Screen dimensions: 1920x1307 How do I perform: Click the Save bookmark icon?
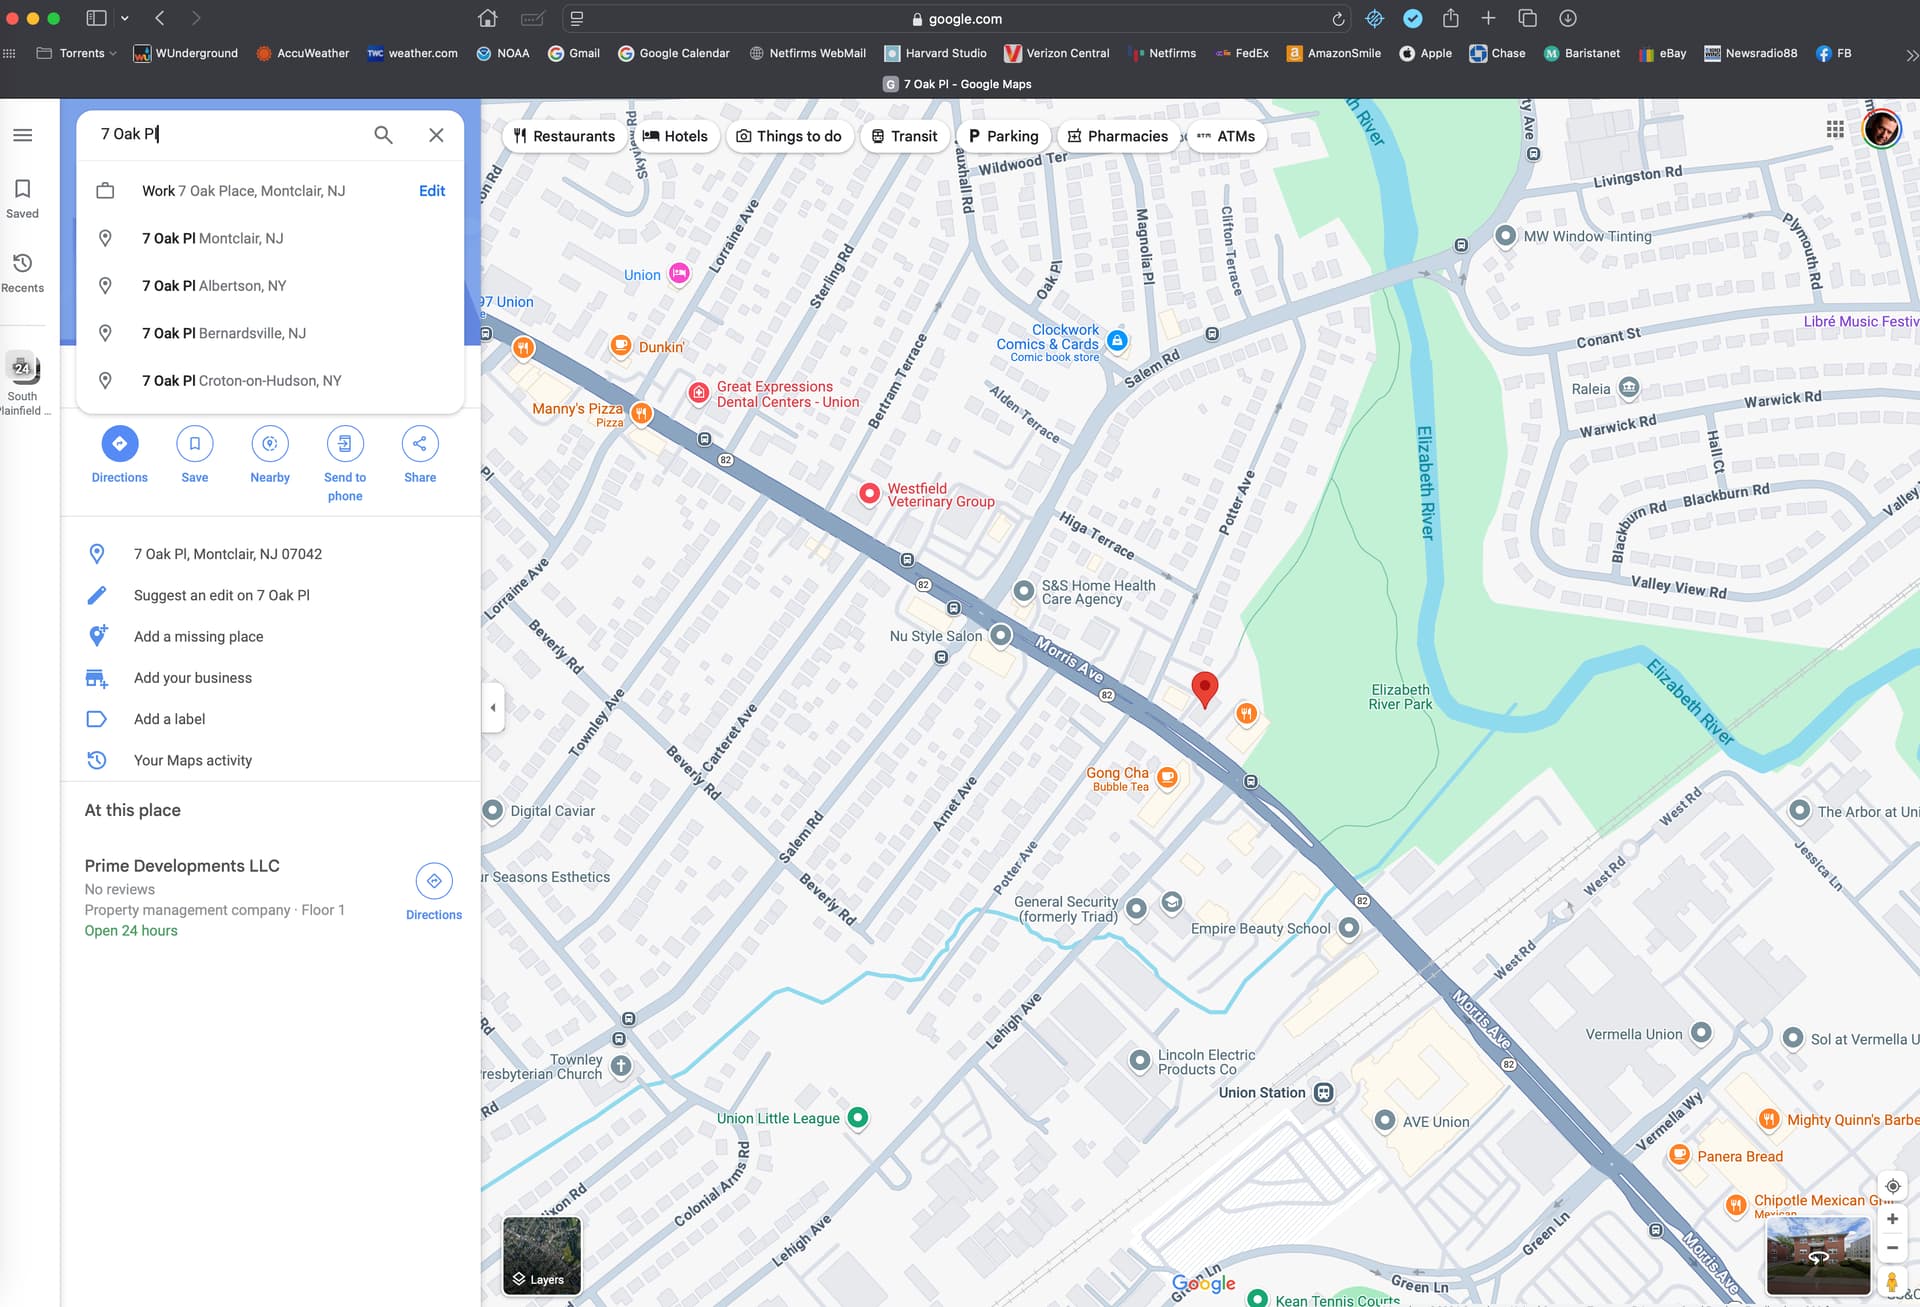point(194,444)
